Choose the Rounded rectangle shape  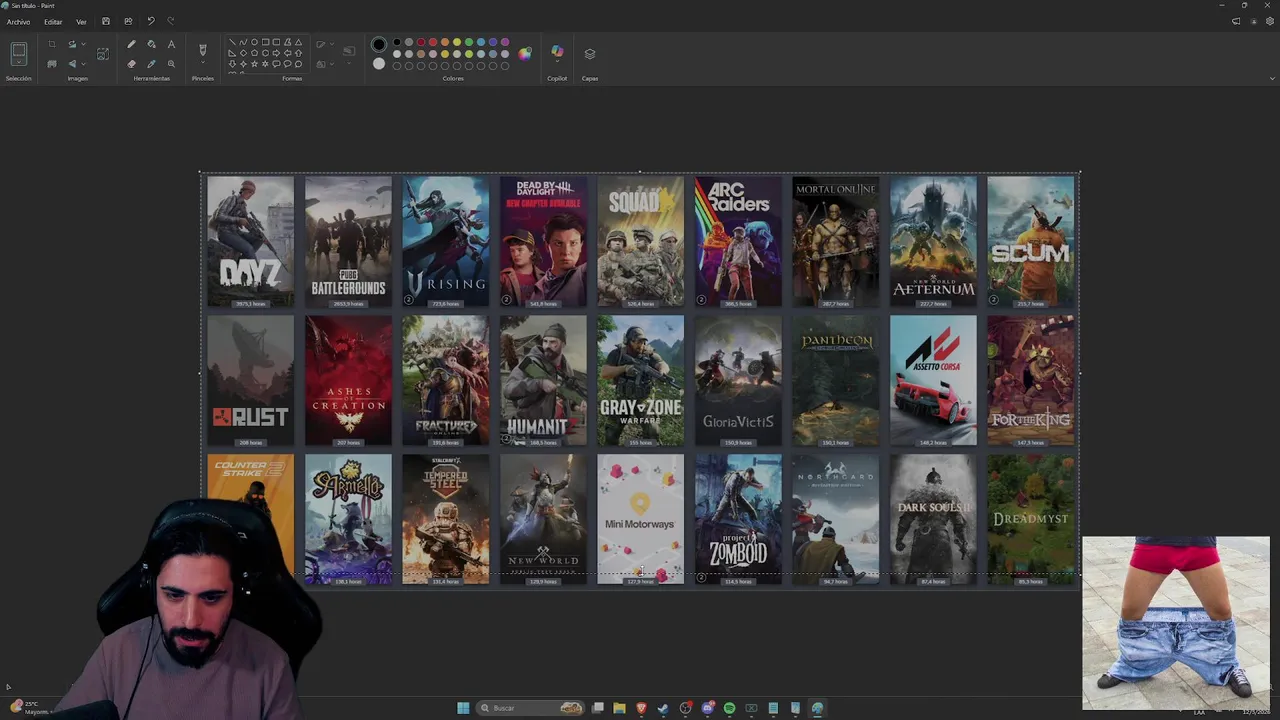[276, 41]
